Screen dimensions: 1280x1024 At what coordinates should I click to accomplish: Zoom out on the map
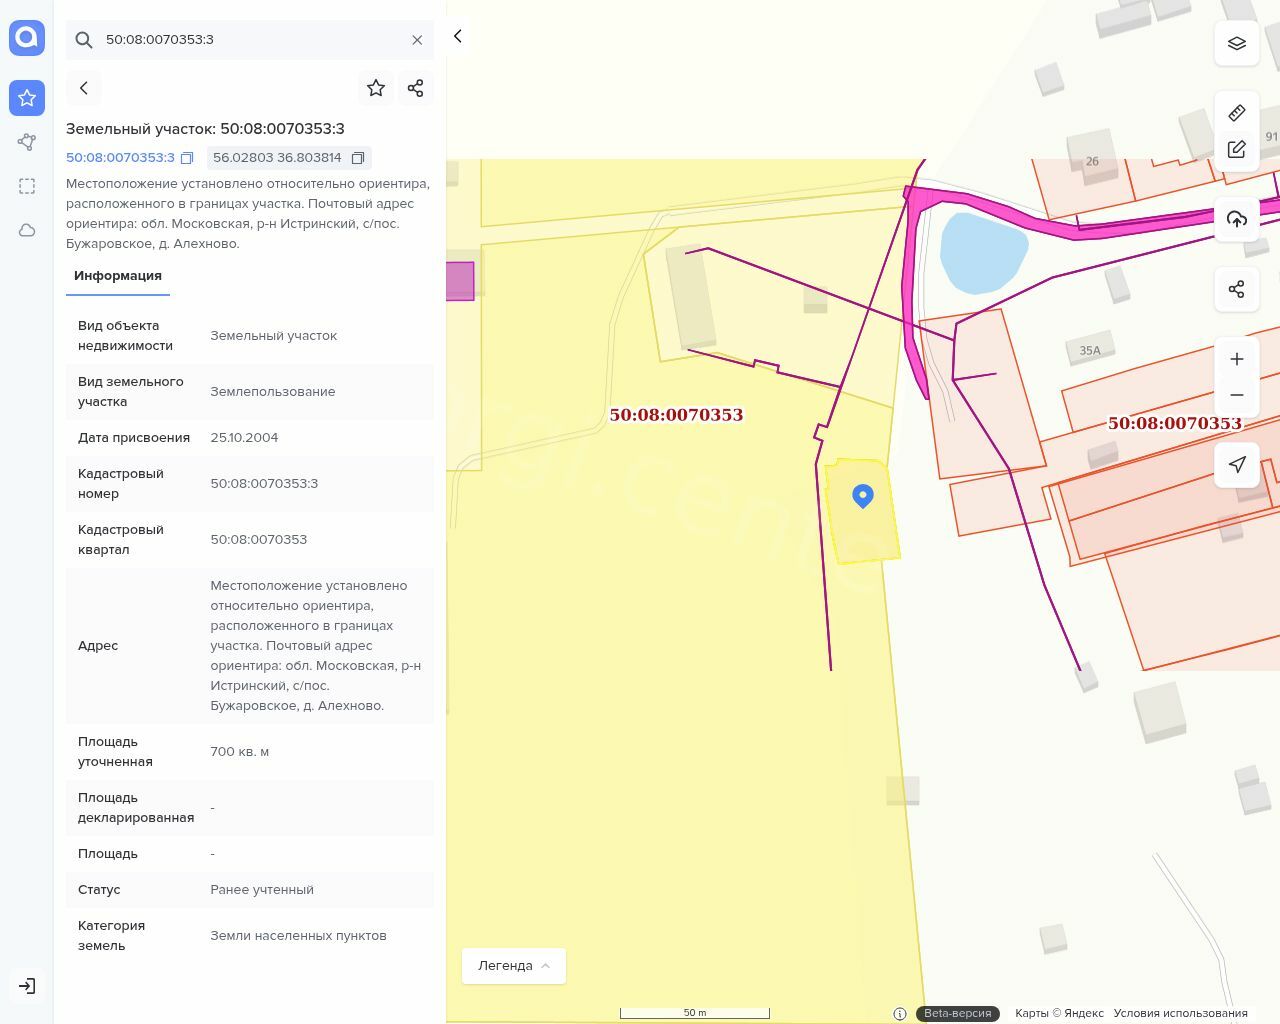pyautogui.click(x=1237, y=395)
